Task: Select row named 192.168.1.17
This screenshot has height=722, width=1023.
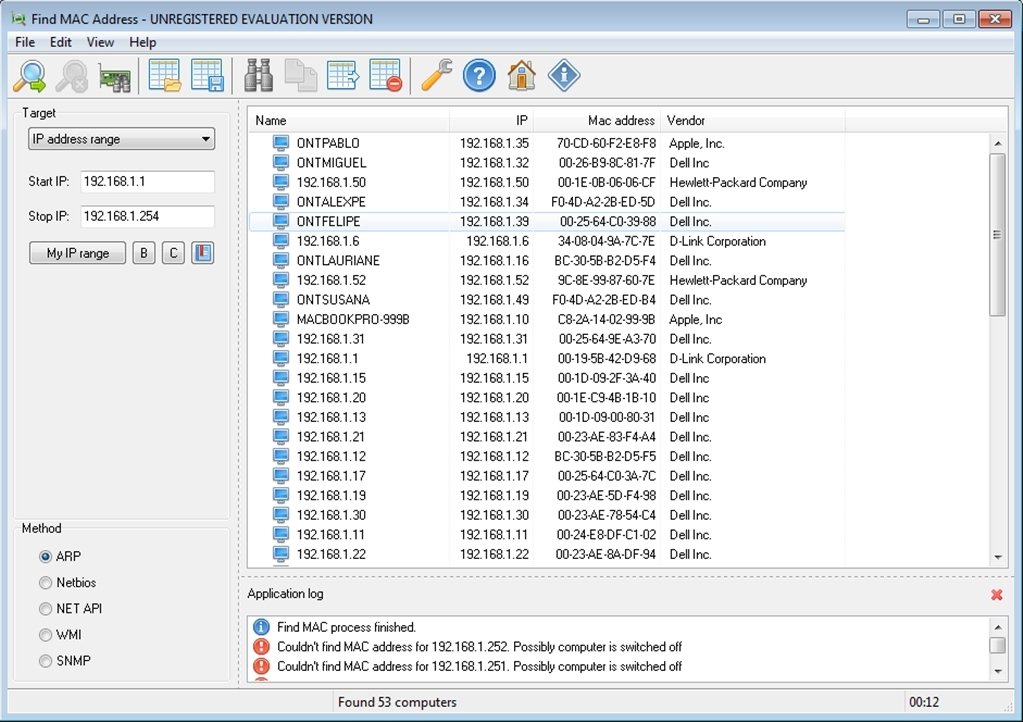Action: tap(547, 475)
